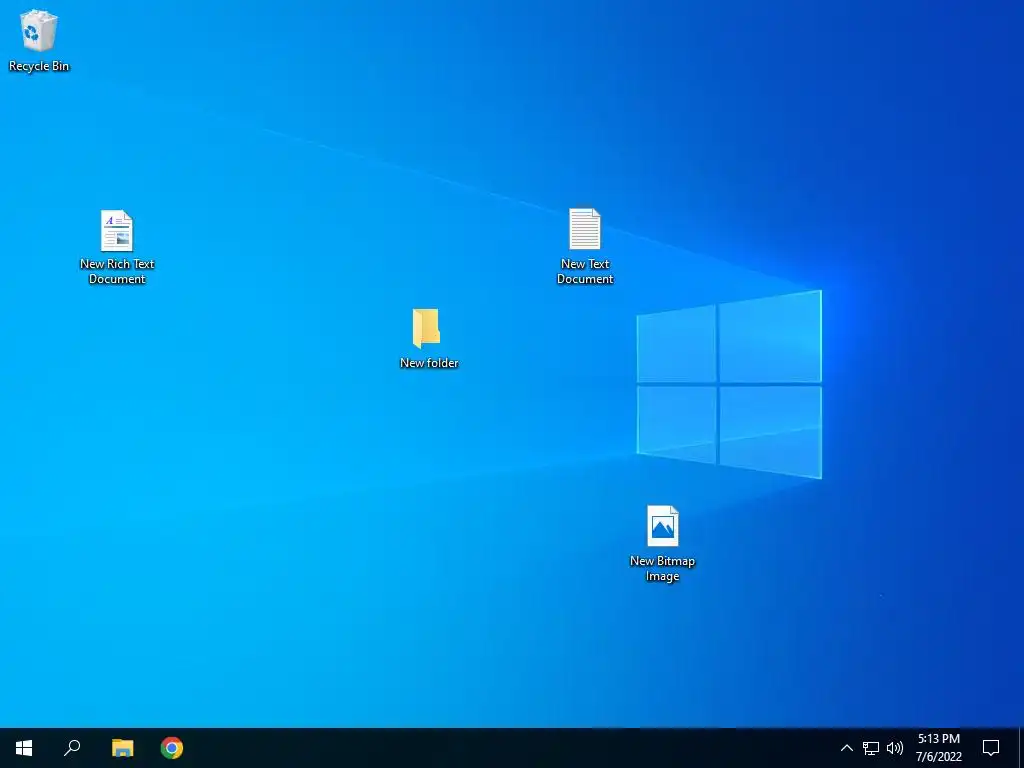Open the Action Center notifications icon
1024x768 pixels.
click(x=991, y=748)
